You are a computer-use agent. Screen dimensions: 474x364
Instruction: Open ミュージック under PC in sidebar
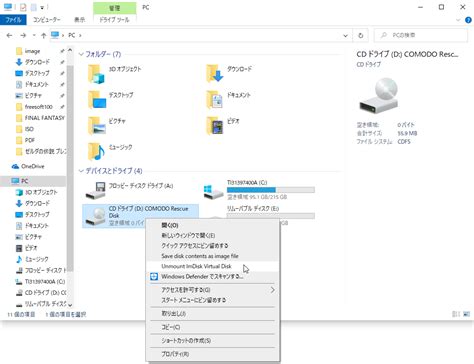tap(37, 259)
